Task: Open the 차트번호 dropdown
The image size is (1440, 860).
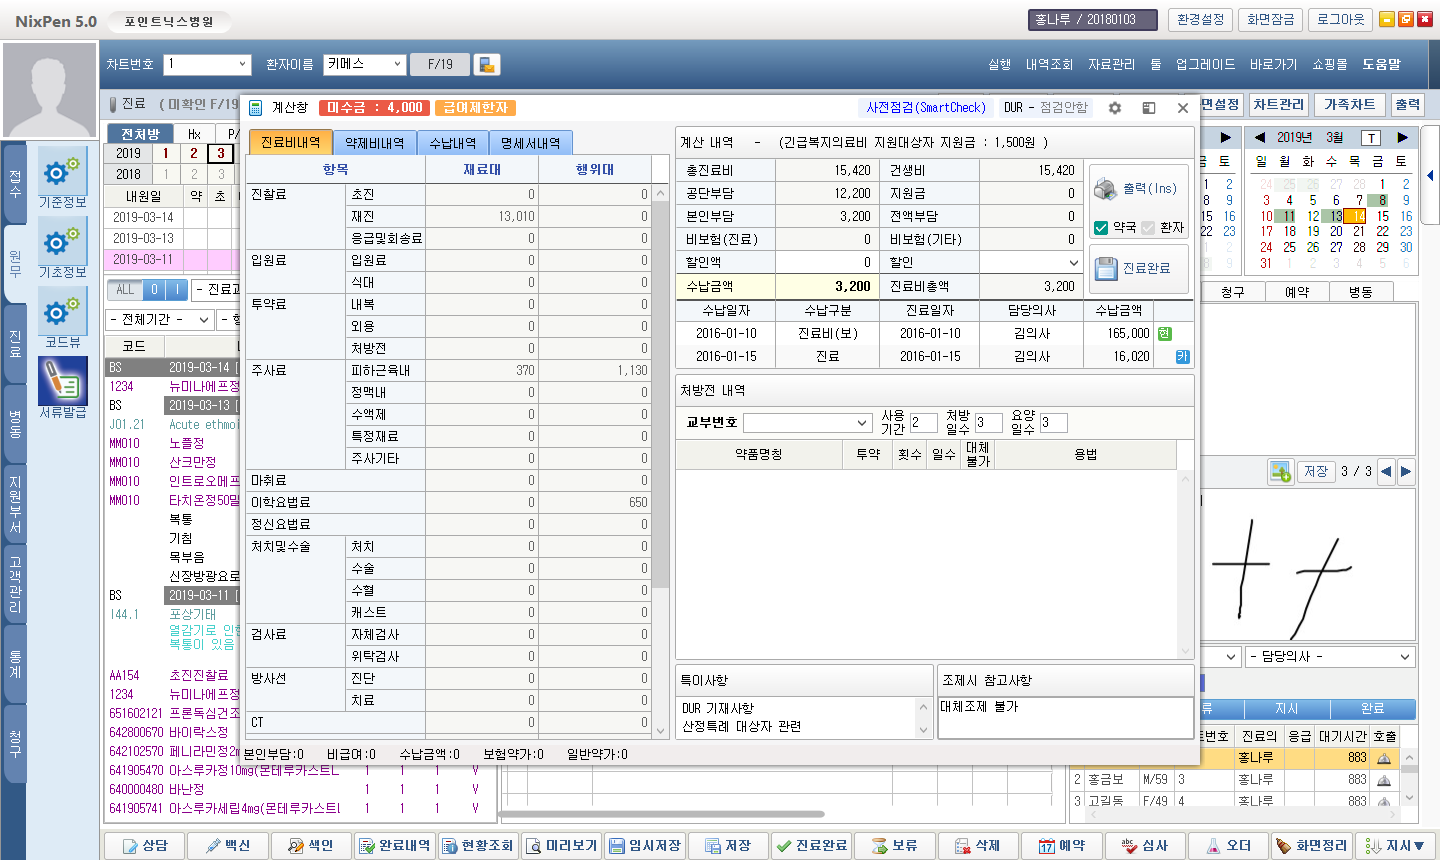Action: click(242, 65)
